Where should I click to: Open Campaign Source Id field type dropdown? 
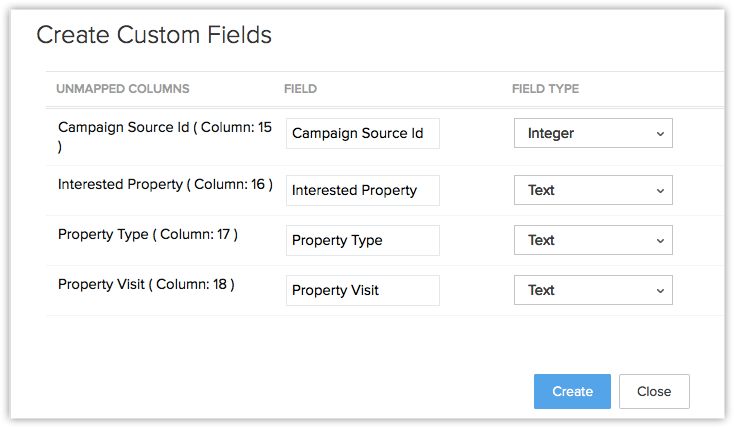click(x=593, y=133)
